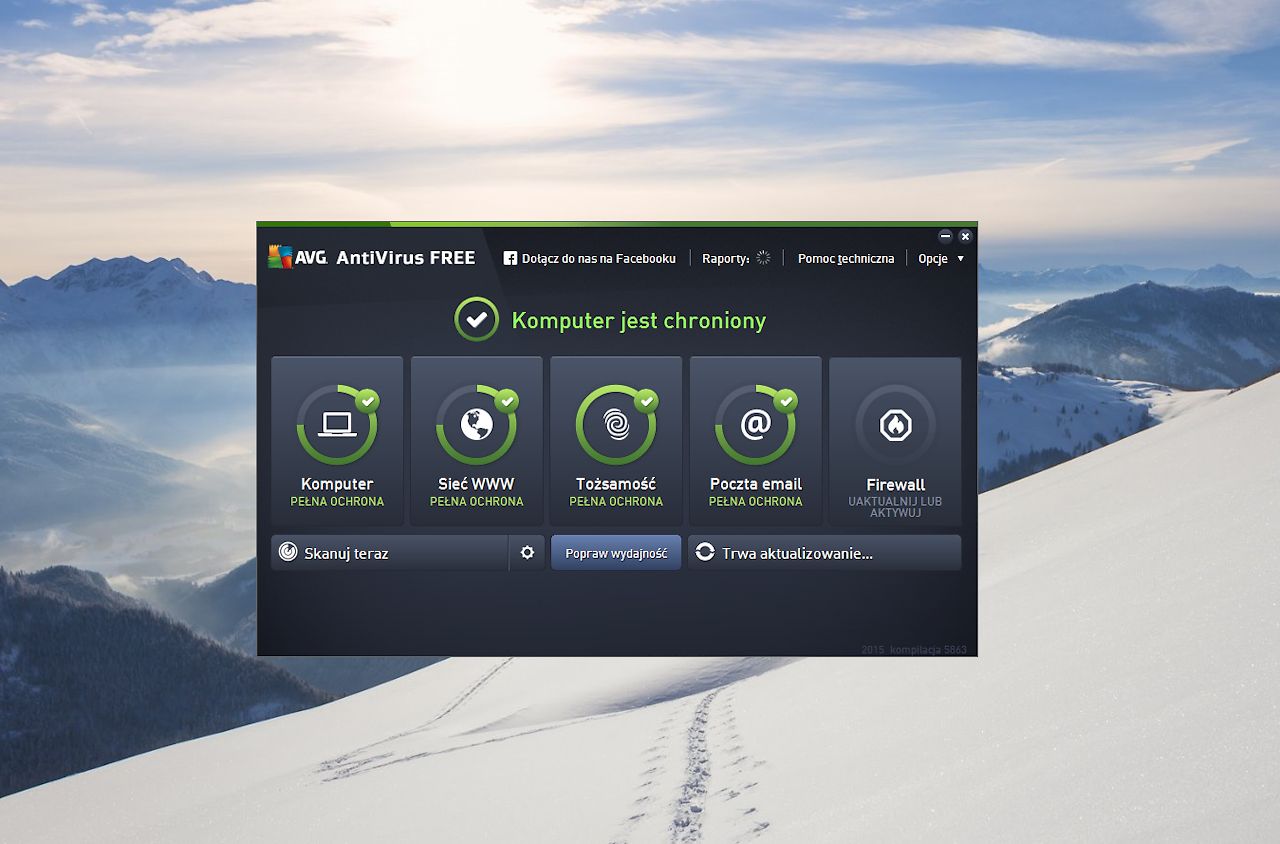This screenshot has height=844, width=1280.
Task: Click the Komputer jest chroniony status checkmark
Action: click(x=476, y=320)
